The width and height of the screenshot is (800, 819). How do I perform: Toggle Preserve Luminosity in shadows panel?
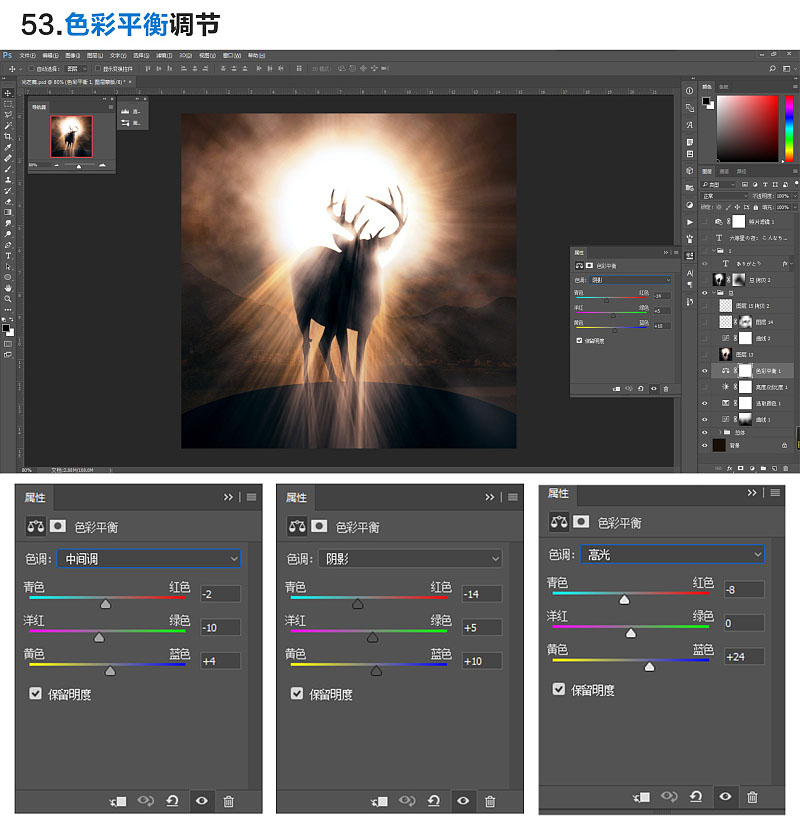[x=297, y=693]
